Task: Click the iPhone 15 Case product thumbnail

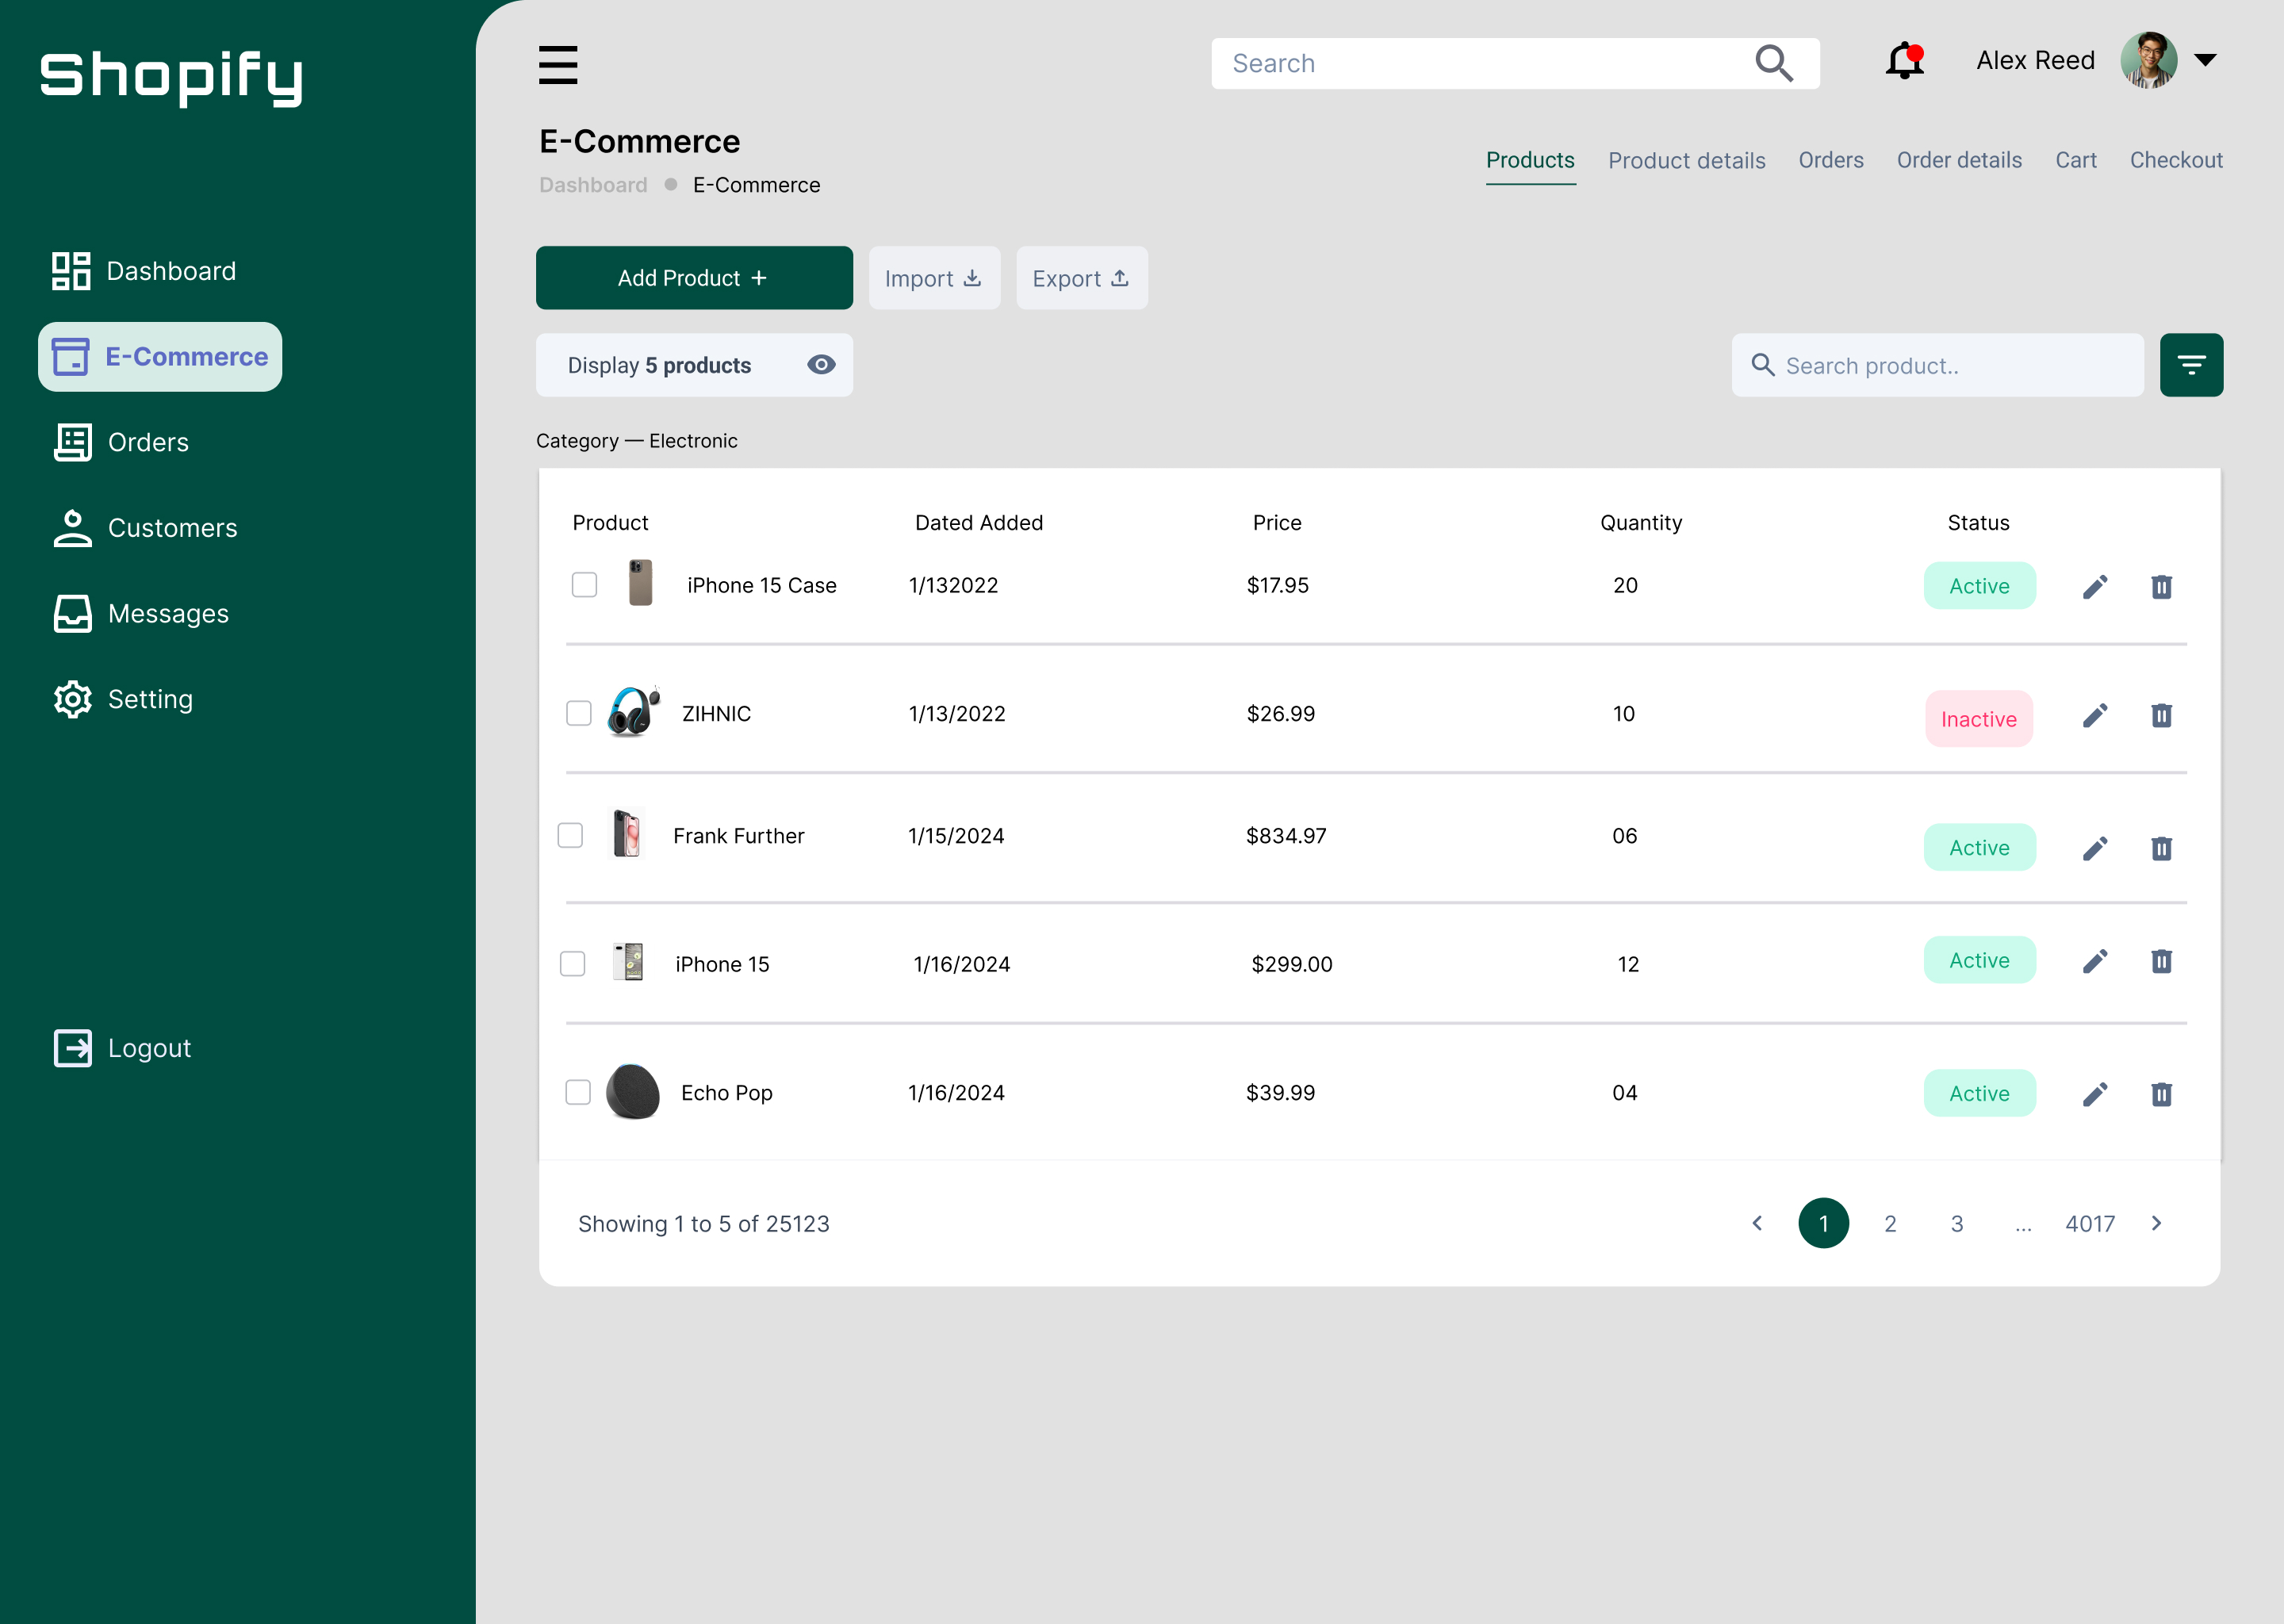Action: click(640, 583)
